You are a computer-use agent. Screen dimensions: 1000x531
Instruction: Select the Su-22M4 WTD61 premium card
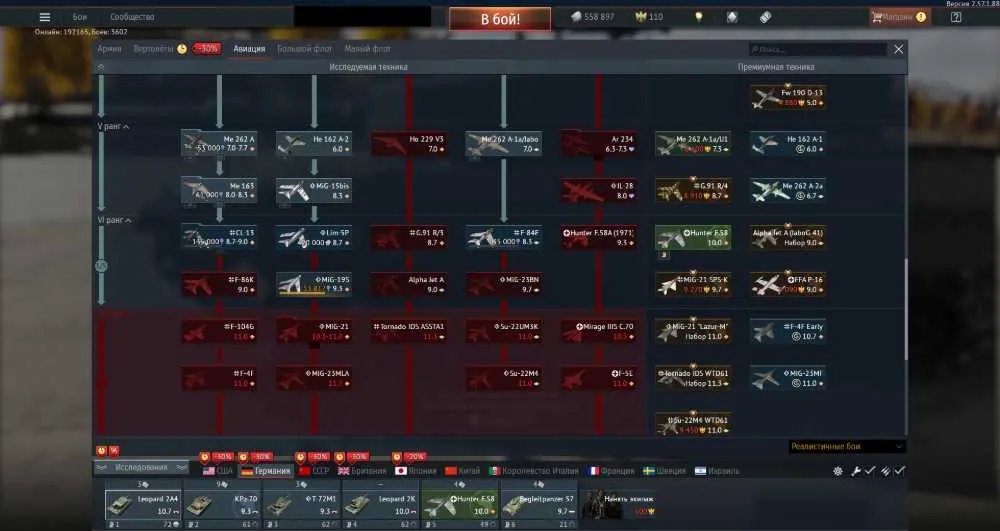[x=693, y=425]
